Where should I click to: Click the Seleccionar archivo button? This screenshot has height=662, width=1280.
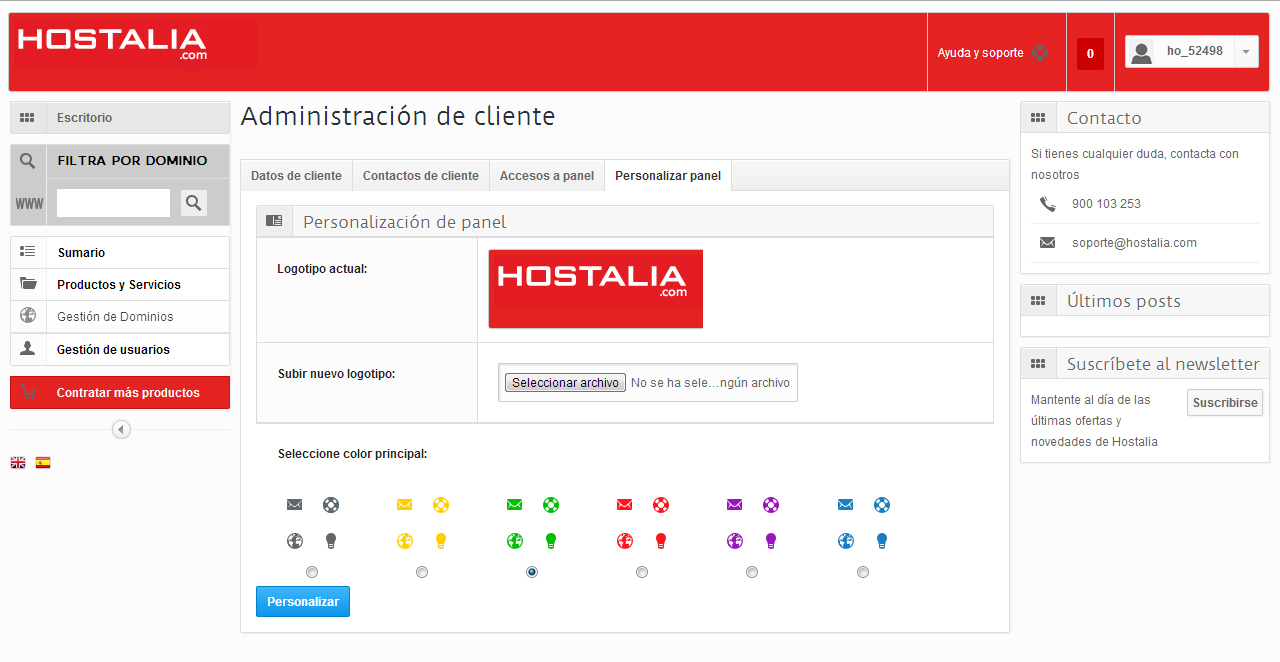[x=565, y=383]
